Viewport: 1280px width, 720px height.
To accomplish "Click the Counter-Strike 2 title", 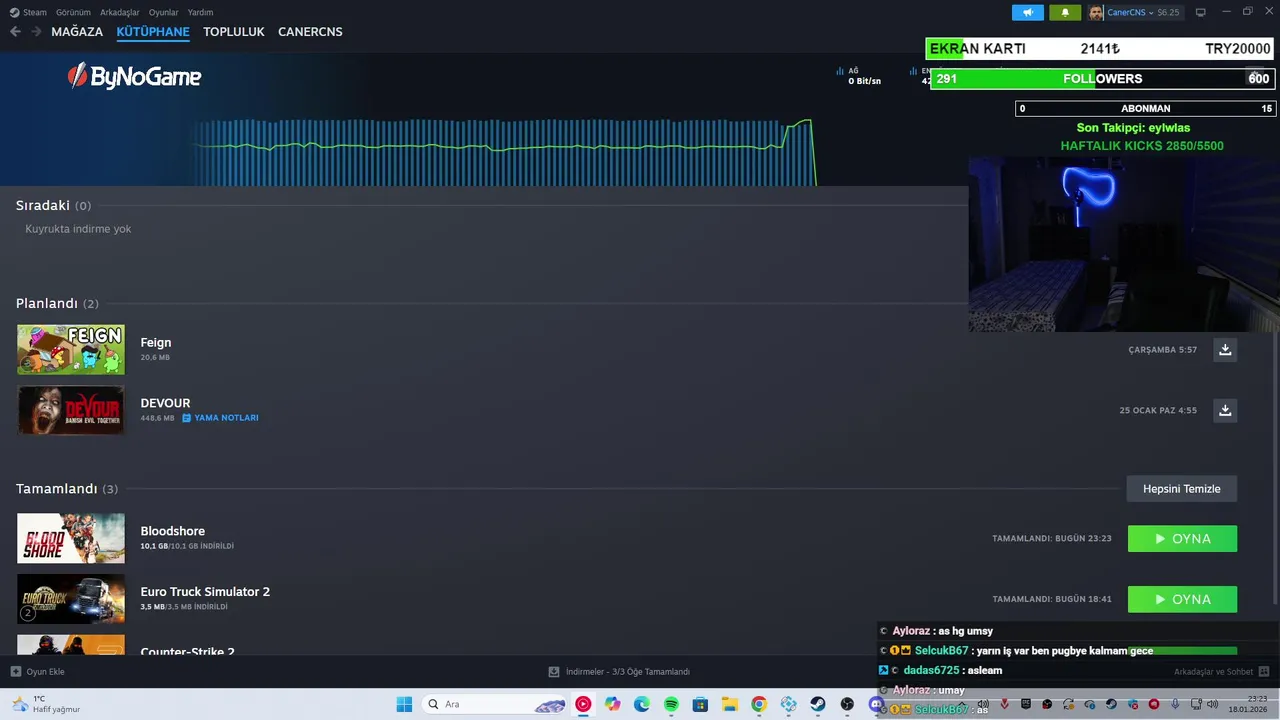I will (x=187, y=651).
